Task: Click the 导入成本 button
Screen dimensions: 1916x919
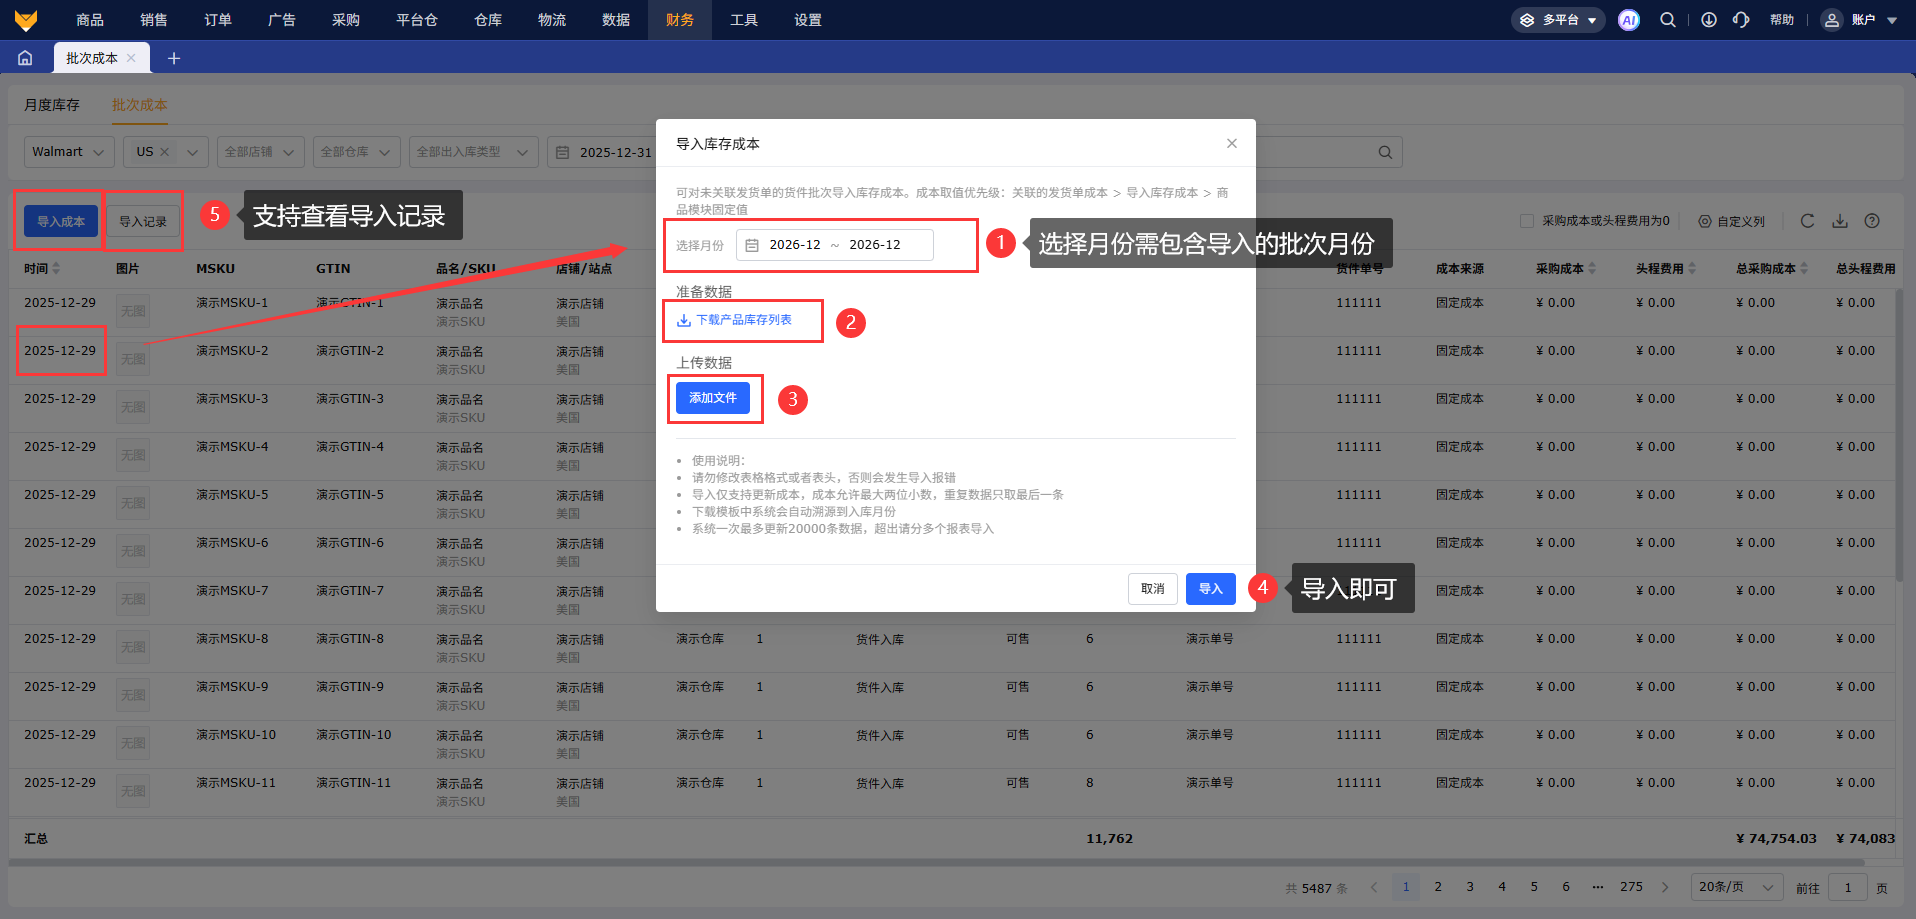Action: (x=61, y=222)
